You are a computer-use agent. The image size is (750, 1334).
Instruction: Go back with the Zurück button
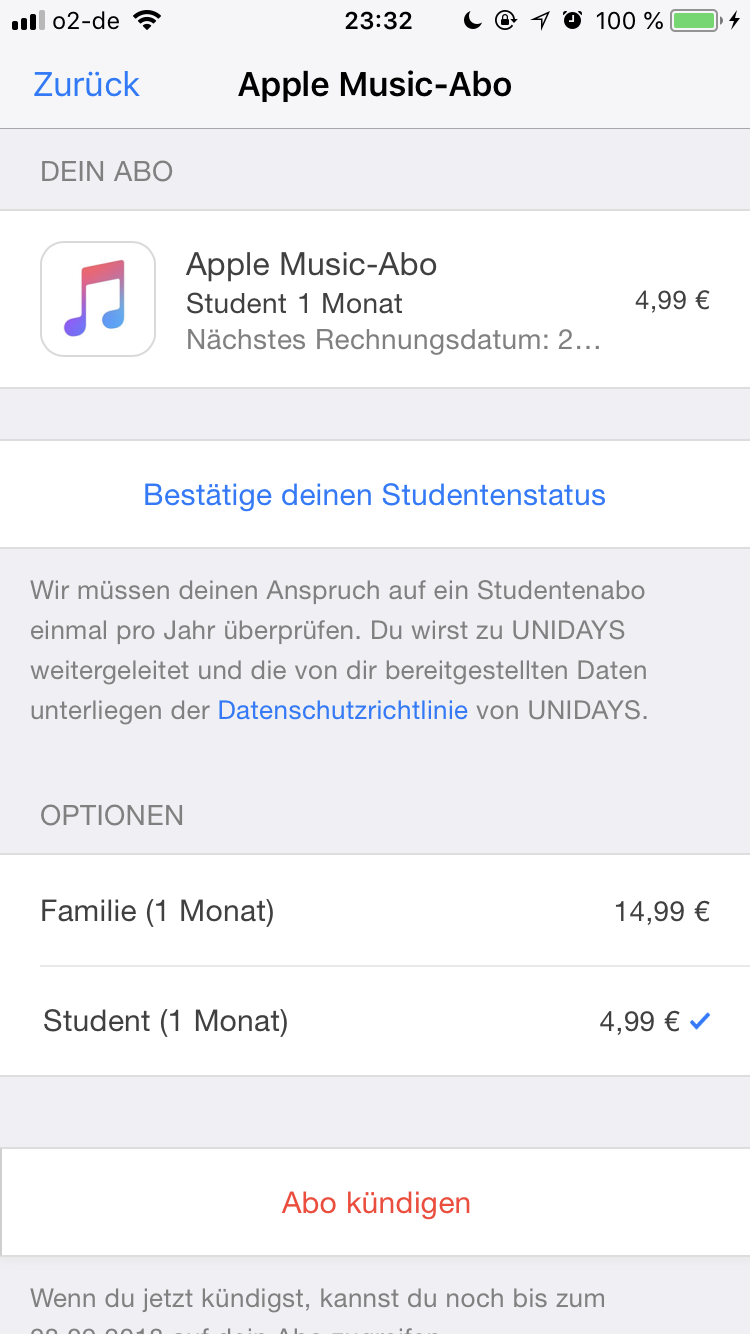click(86, 85)
